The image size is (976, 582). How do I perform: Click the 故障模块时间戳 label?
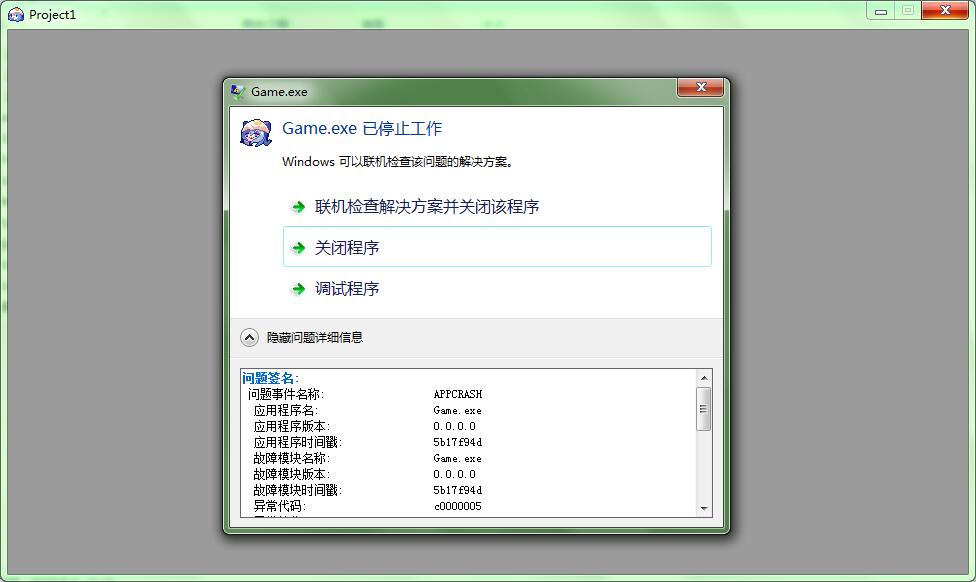(298, 490)
